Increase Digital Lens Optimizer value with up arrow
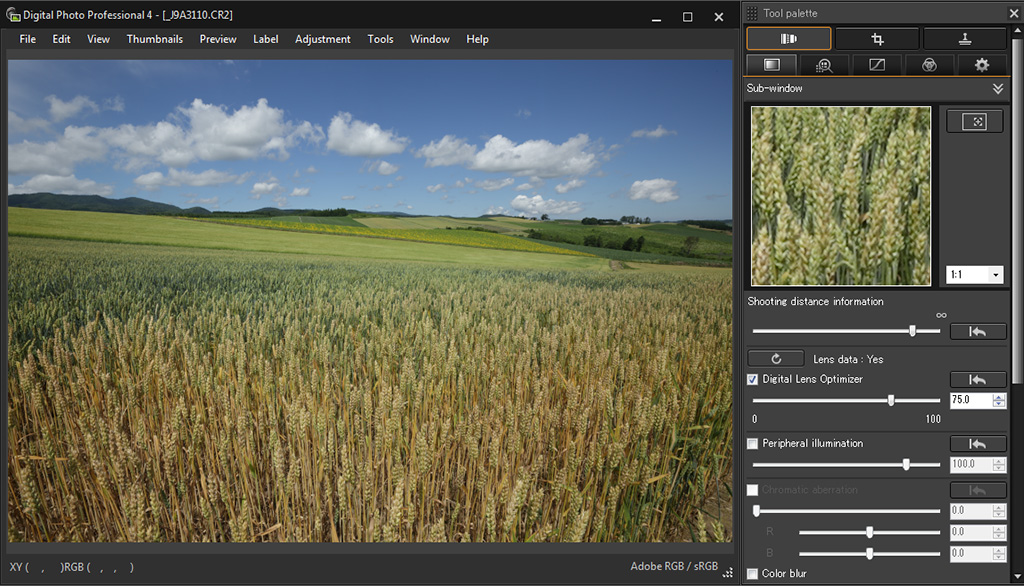The image size is (1024, 586). 999,396
